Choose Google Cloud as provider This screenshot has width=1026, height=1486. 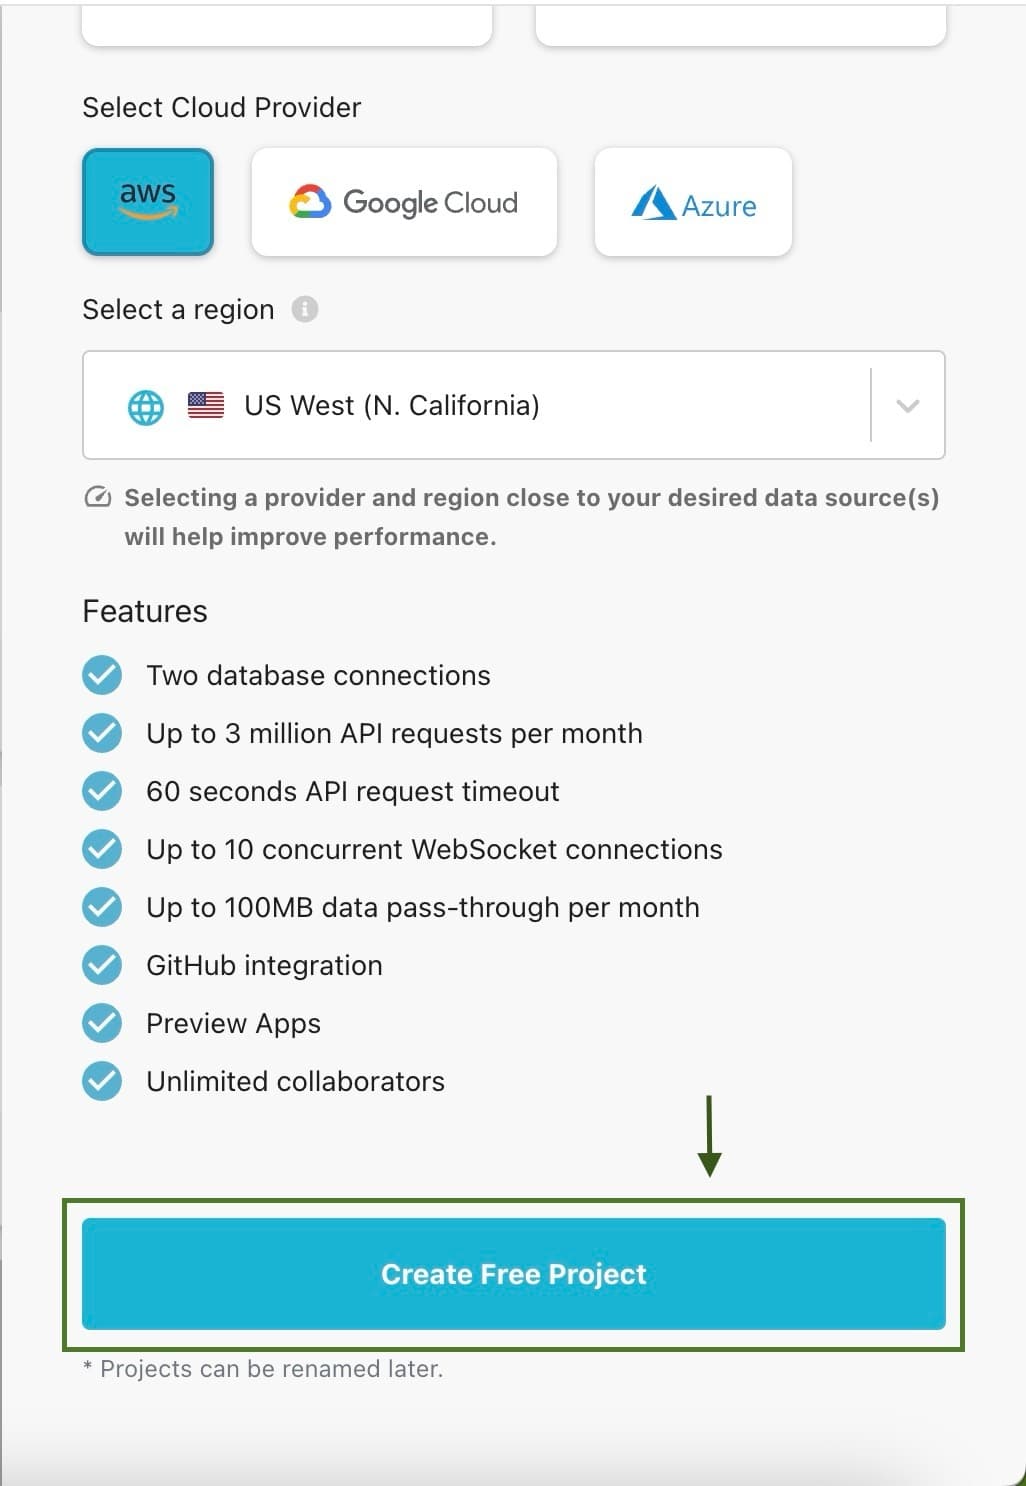(x=404, y=202)
